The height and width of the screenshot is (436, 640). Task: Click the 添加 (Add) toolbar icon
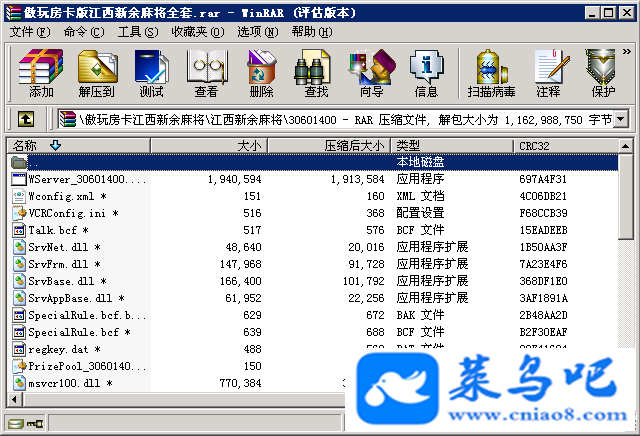(41, 73)
